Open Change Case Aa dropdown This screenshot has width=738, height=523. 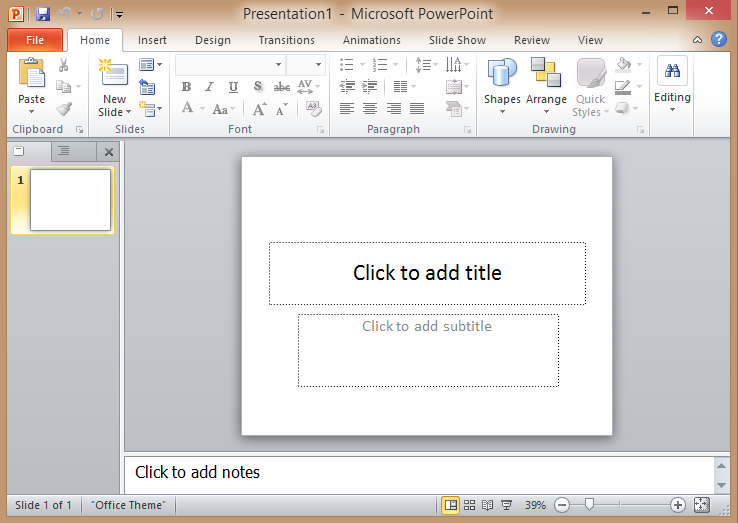tap(223, 109)
